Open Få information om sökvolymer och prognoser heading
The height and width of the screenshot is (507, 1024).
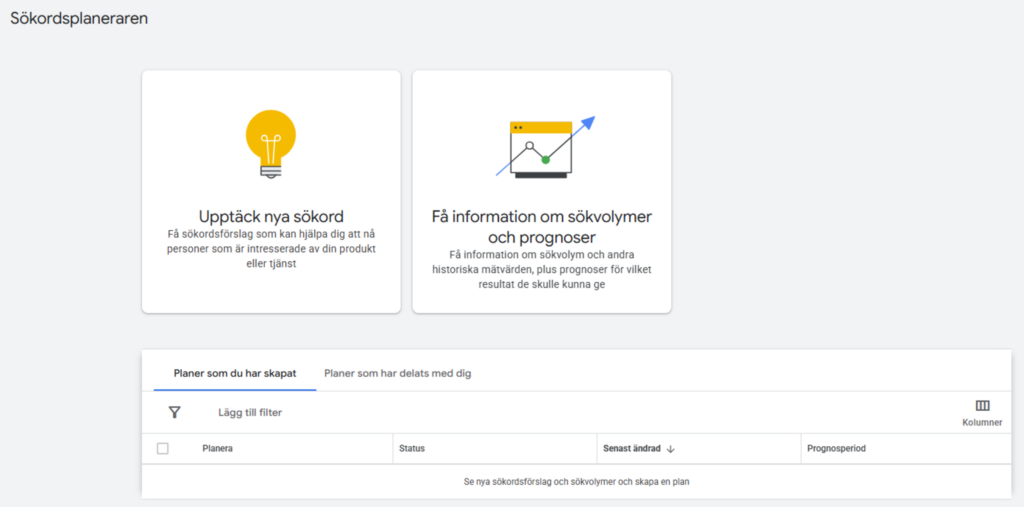(541, 227)
